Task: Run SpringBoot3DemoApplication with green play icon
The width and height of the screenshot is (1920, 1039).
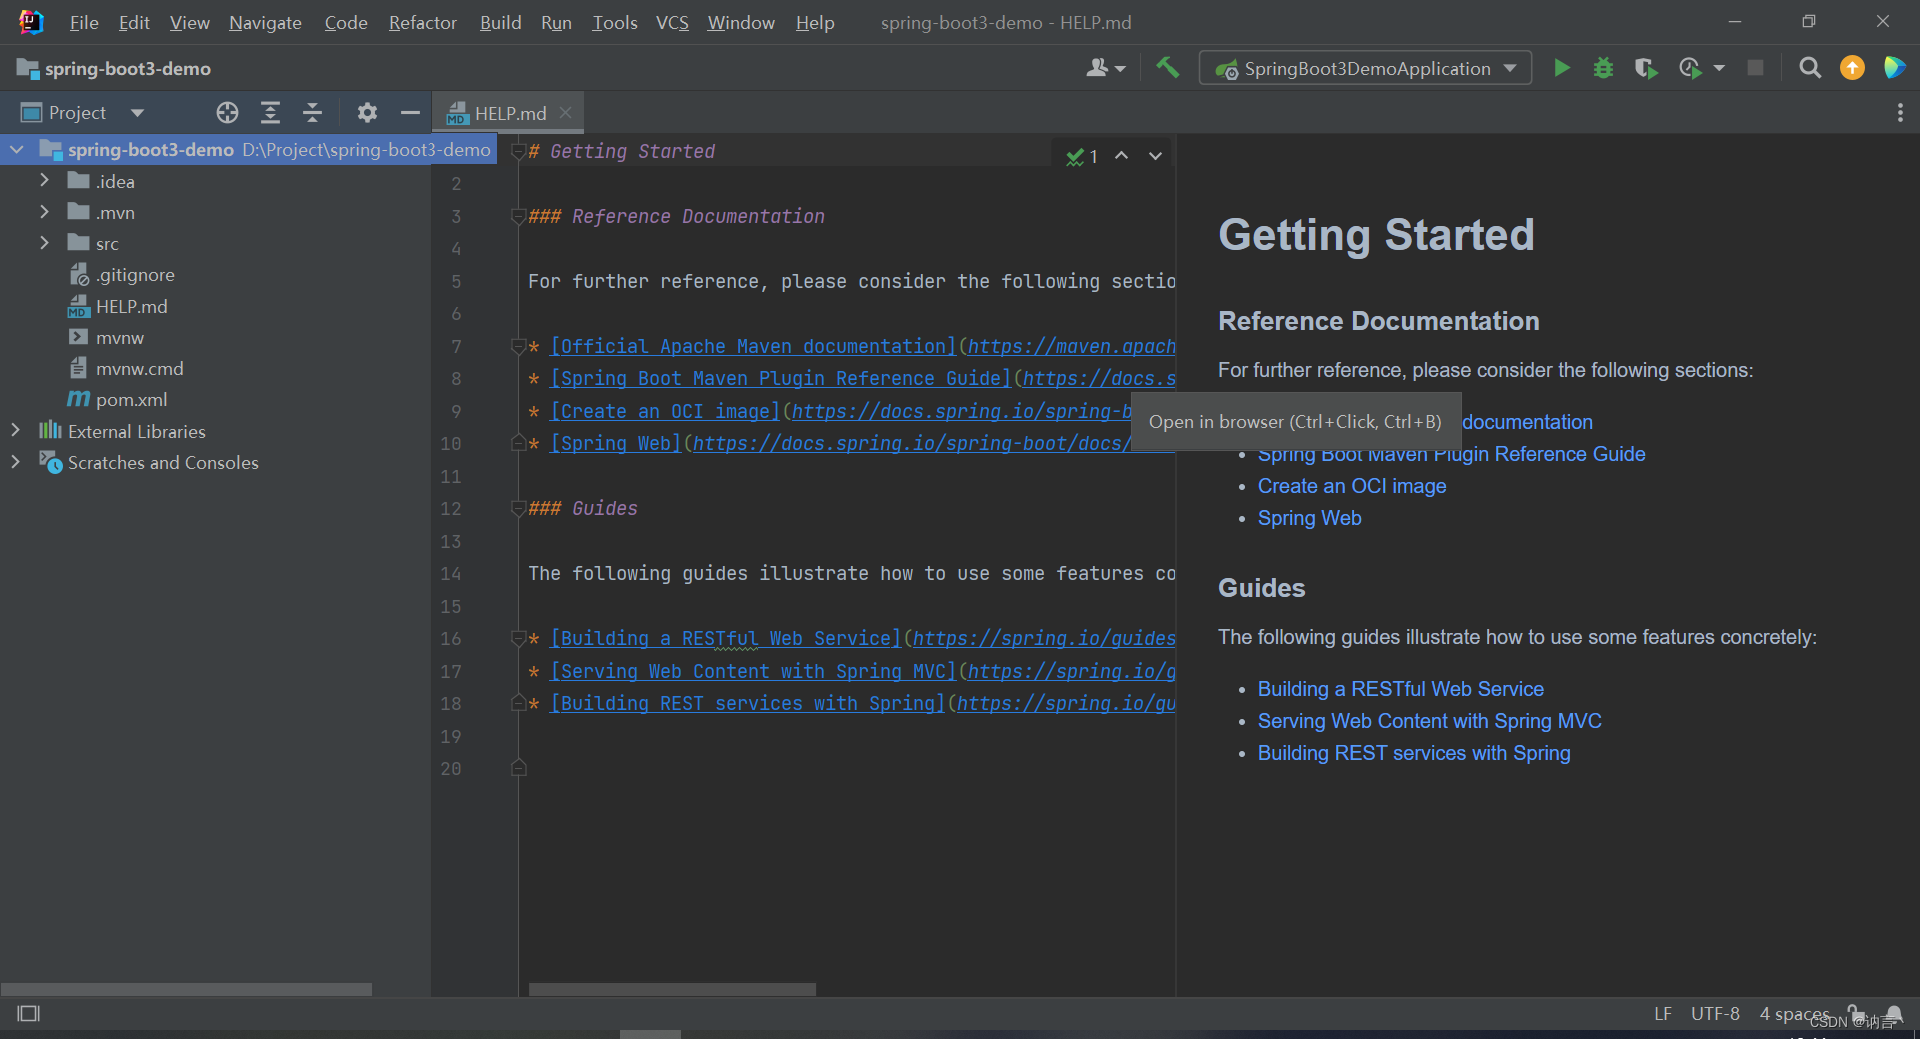Action: point(1561,68)
